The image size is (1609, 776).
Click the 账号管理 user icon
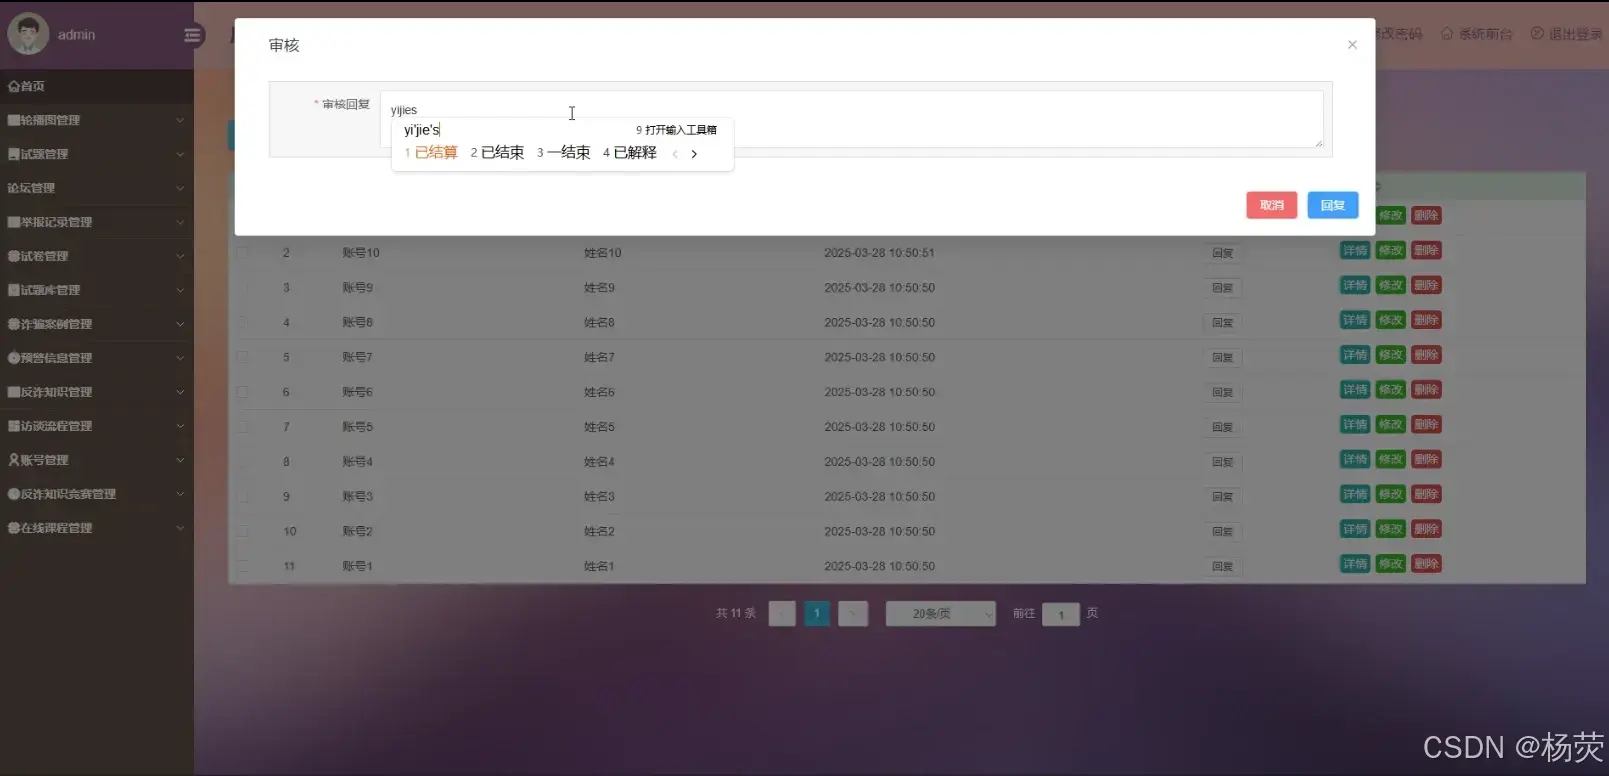pos(14,460)
